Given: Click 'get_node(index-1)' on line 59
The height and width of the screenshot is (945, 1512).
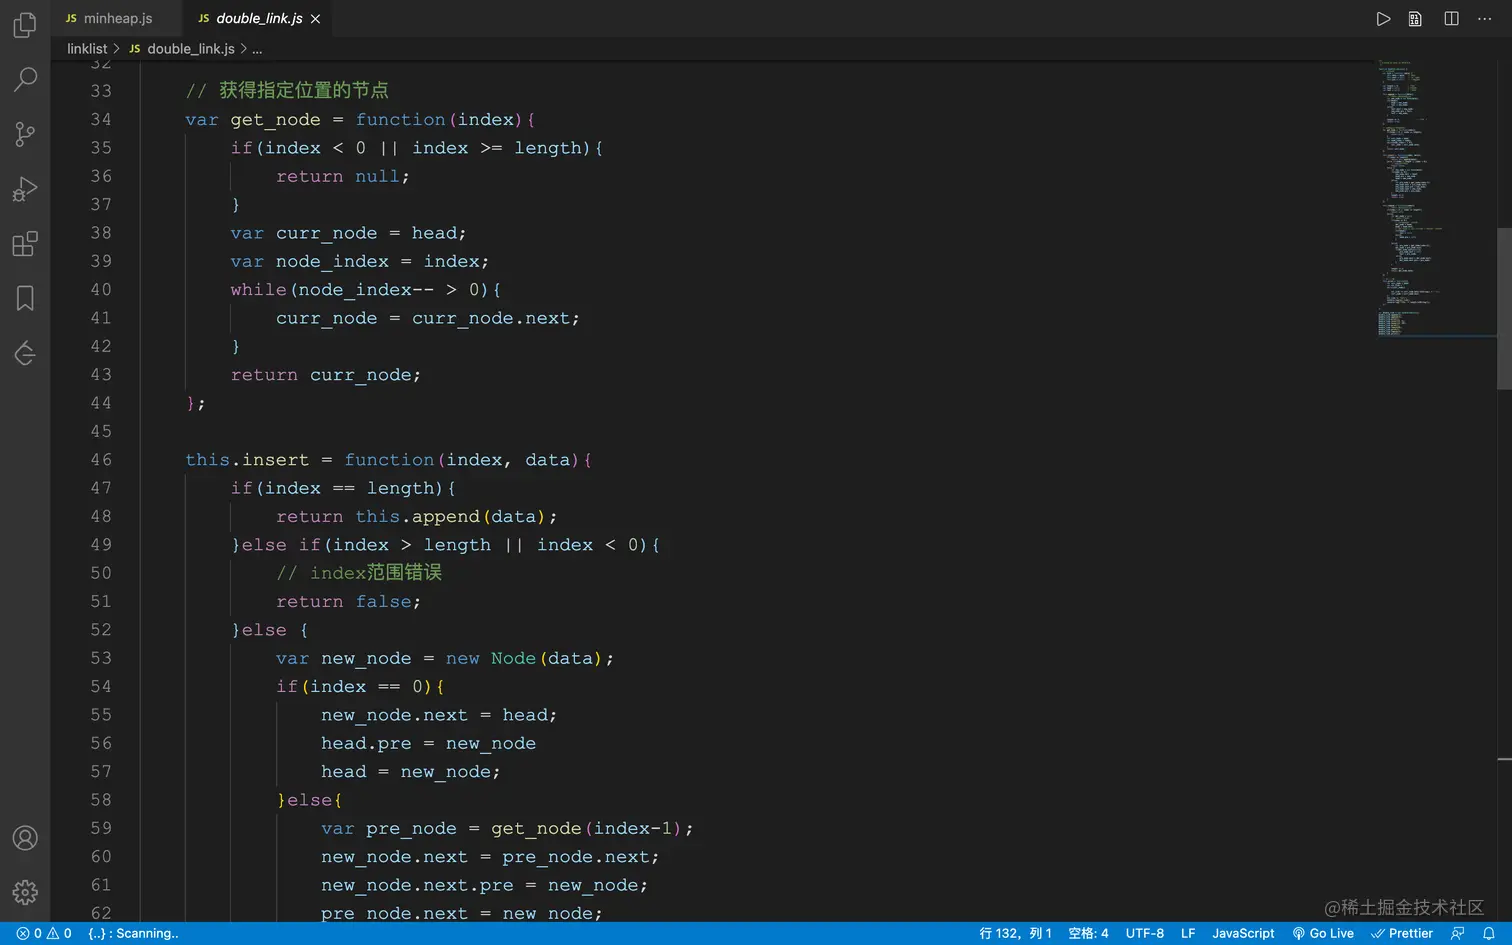Looking at the screenshot, I should click(x=587, y=829).
